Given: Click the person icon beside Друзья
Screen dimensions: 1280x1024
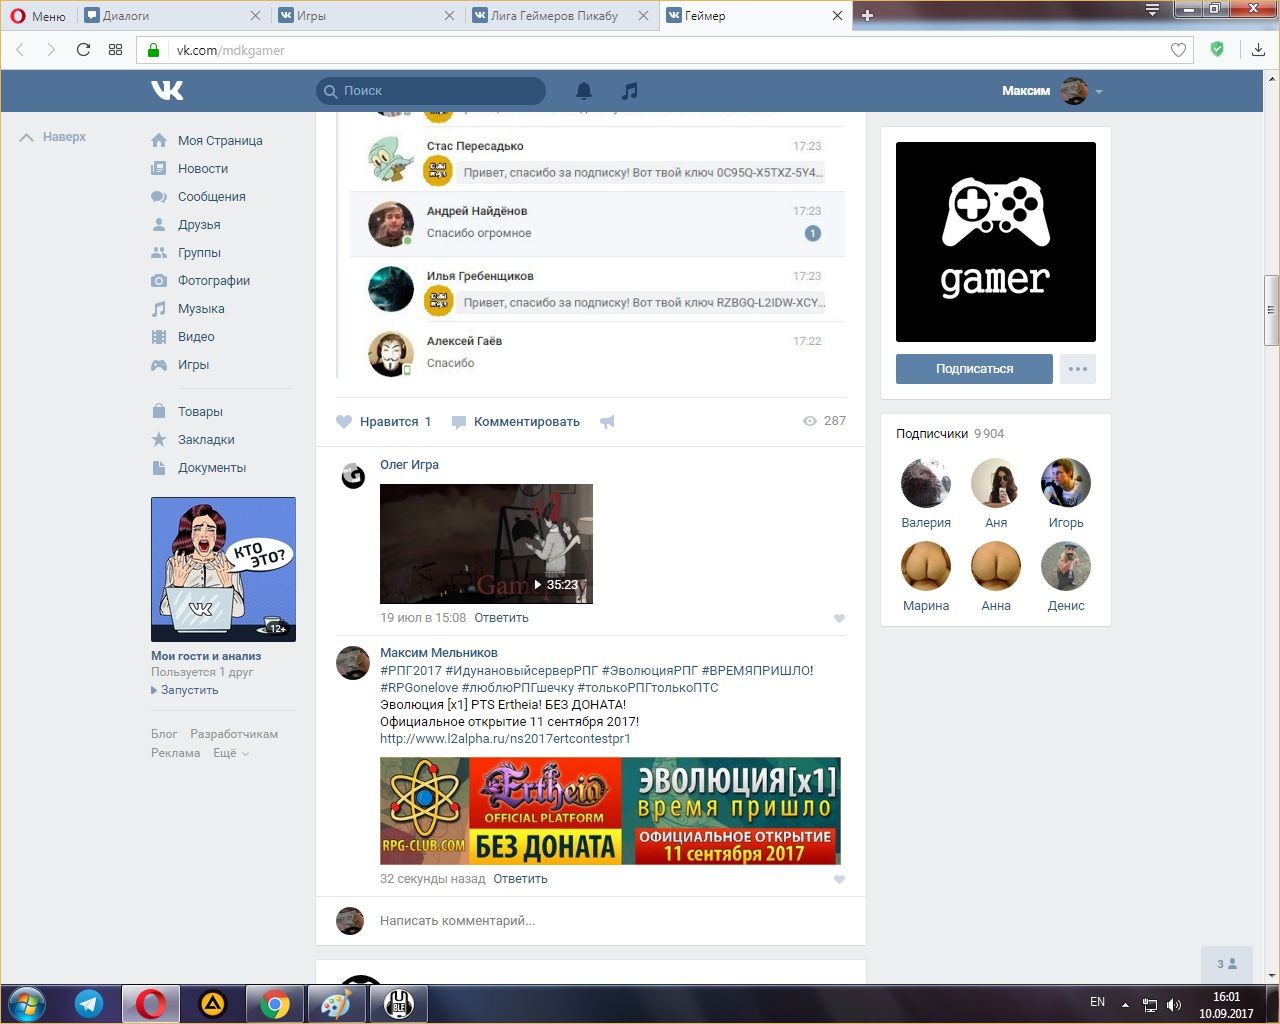Looking at the screenshot, I should click(x=159, y=225).
